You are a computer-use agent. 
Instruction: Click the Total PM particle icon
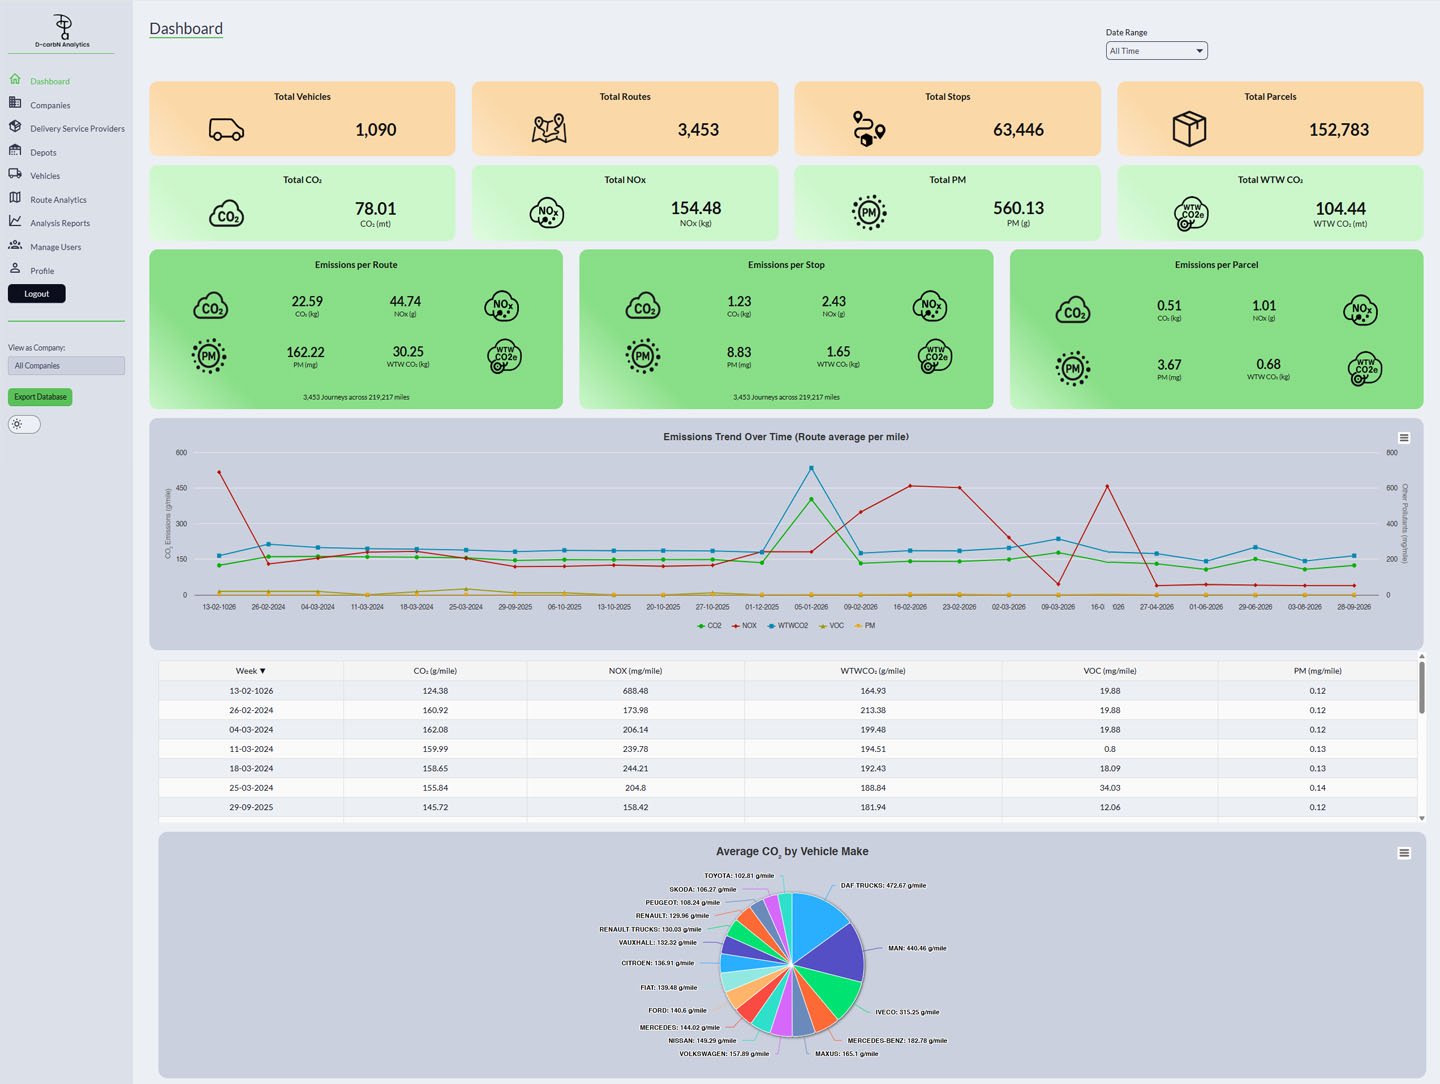pos(869,212)
